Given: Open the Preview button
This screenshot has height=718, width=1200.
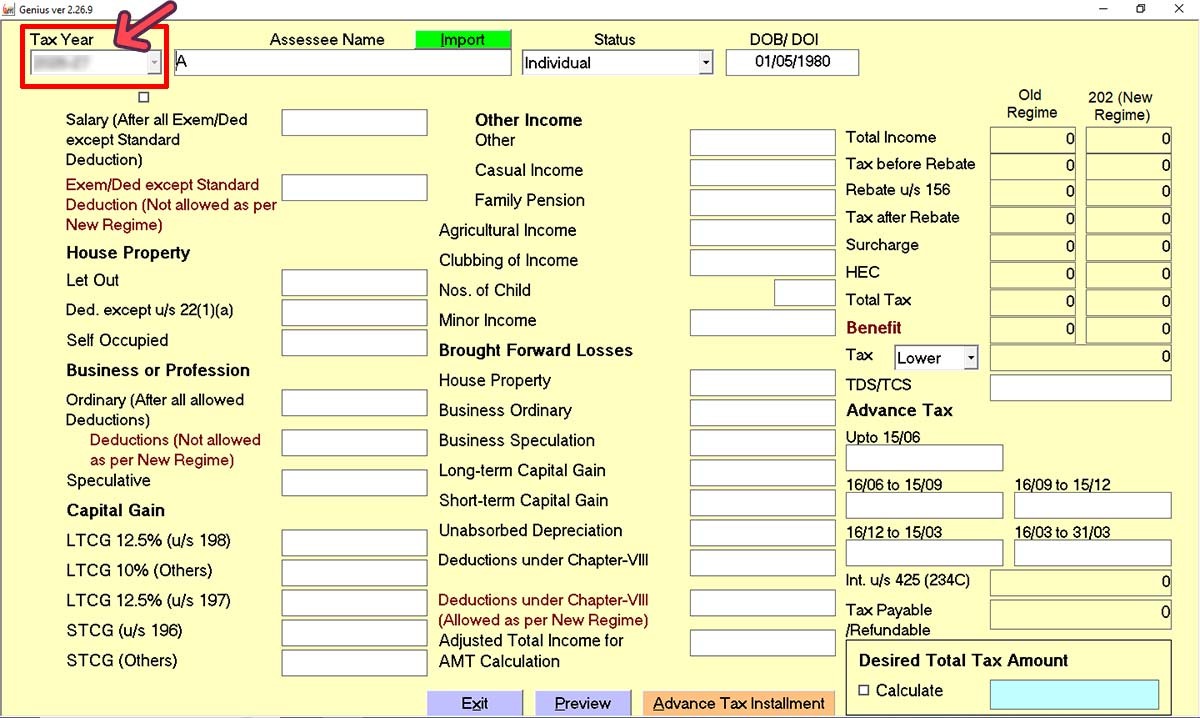Looking at the screenshot, I should pos(583,703).
